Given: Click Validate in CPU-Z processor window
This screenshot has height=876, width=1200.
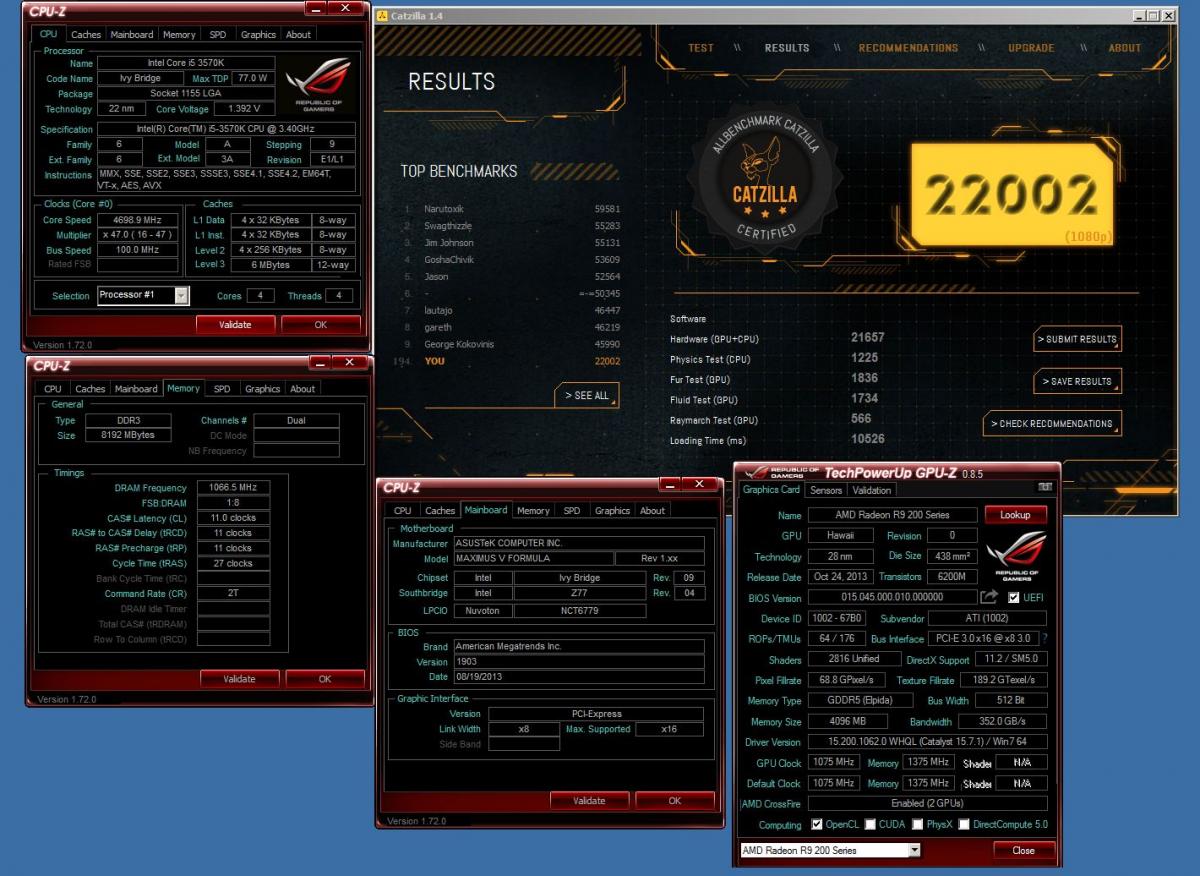Looking at the screenshot, I should [235, 324].
